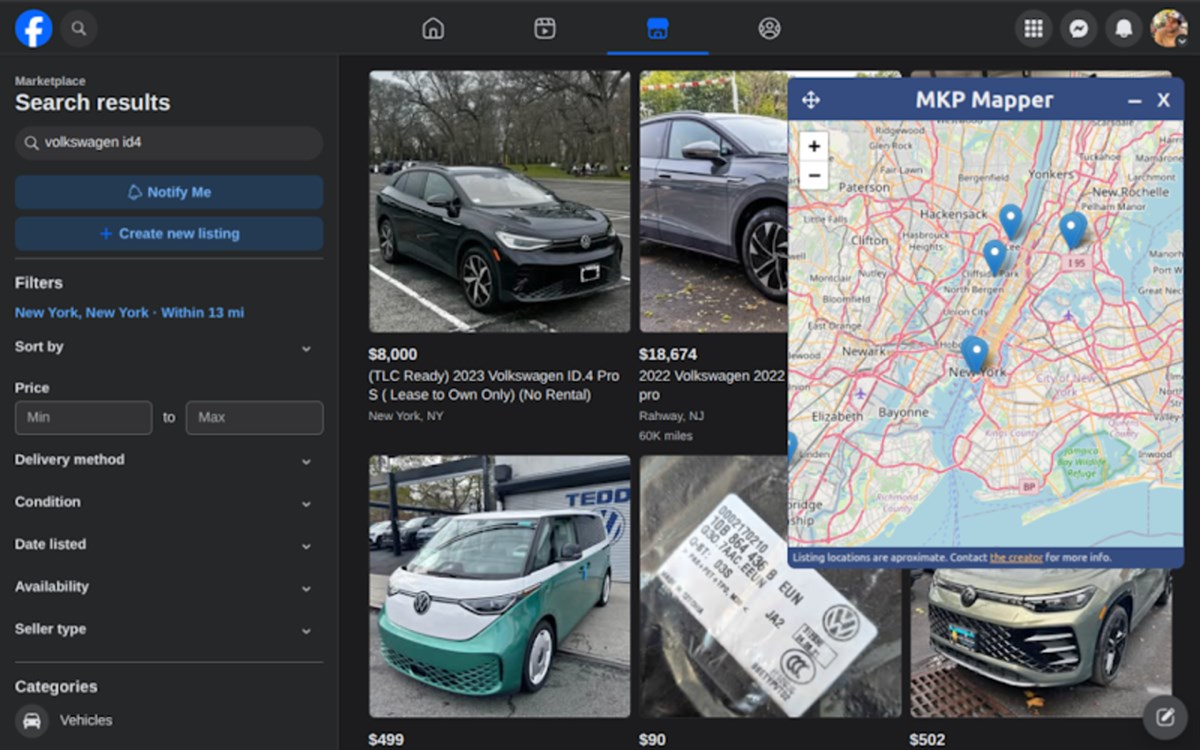Click Create new listing button
This screenshot has height=750, width=1200.
point(169,234)
